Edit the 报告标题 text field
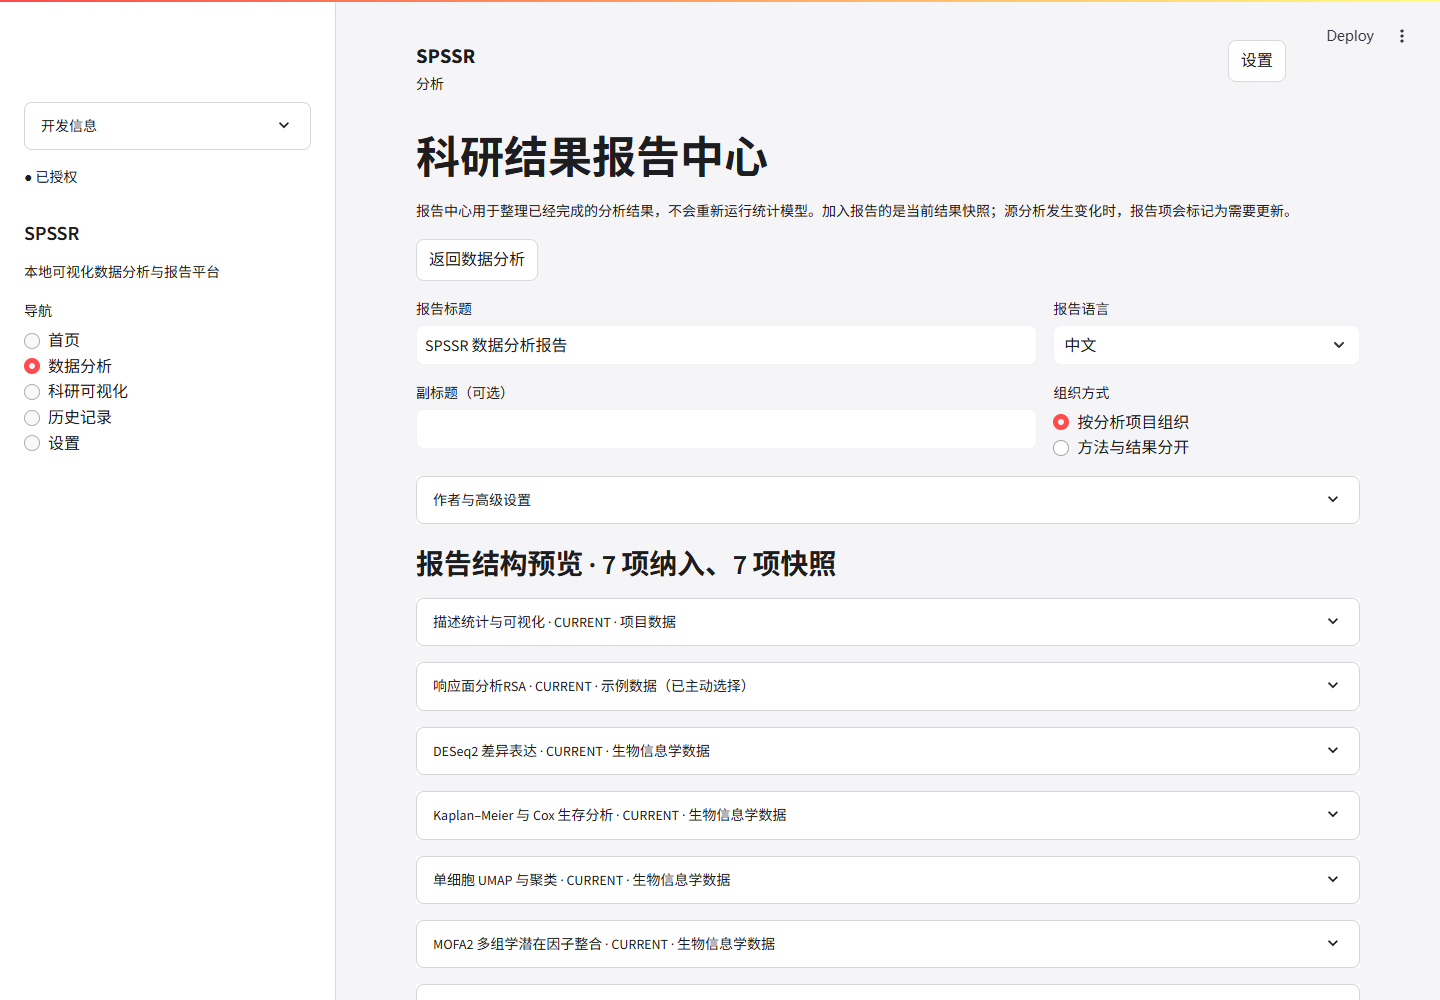Screen dimensions: 1440x1000 pyautogui.click(x=726, y=345)
